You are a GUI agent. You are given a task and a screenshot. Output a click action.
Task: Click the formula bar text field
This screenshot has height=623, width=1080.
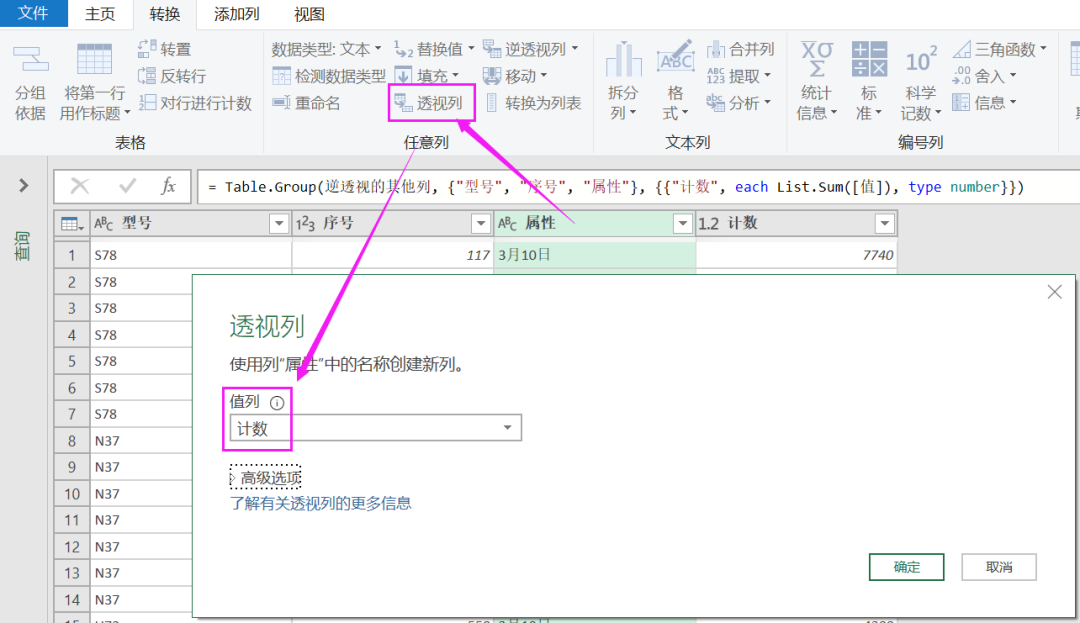click(x=638, y=187)
